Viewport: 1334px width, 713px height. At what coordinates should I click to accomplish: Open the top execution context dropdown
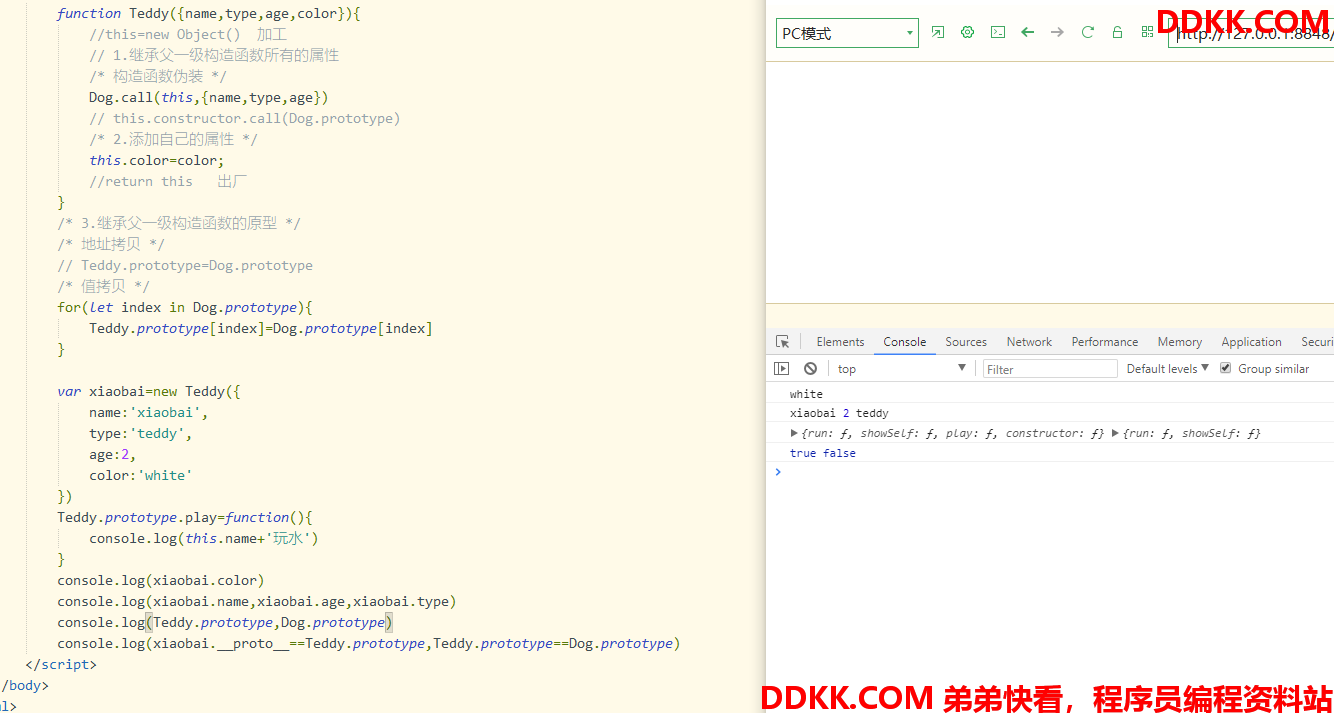[x=901, y=369]
